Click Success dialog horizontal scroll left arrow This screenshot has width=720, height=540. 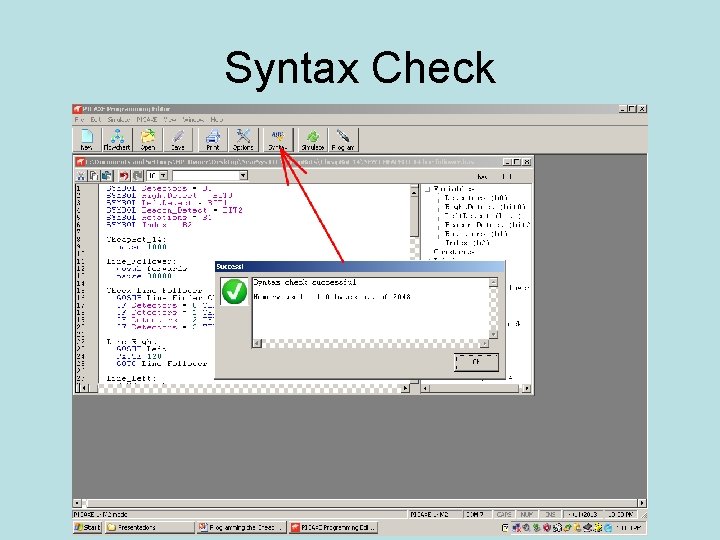(257, 343)
